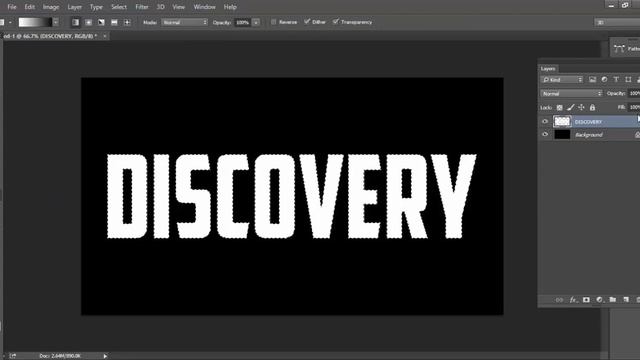Image resolution: width=640 pixels, height=360 pixels.
Task: Open the layer blend mode Normal dropdown
Action: click(x=571, y=93)
